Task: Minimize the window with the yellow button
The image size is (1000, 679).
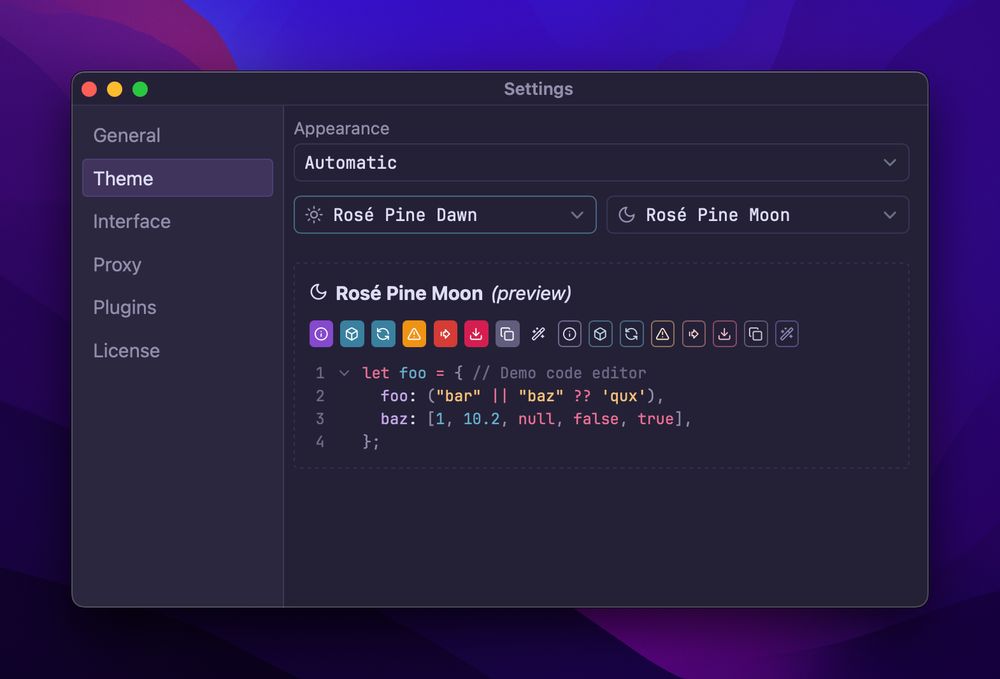Action: [115, 89]
